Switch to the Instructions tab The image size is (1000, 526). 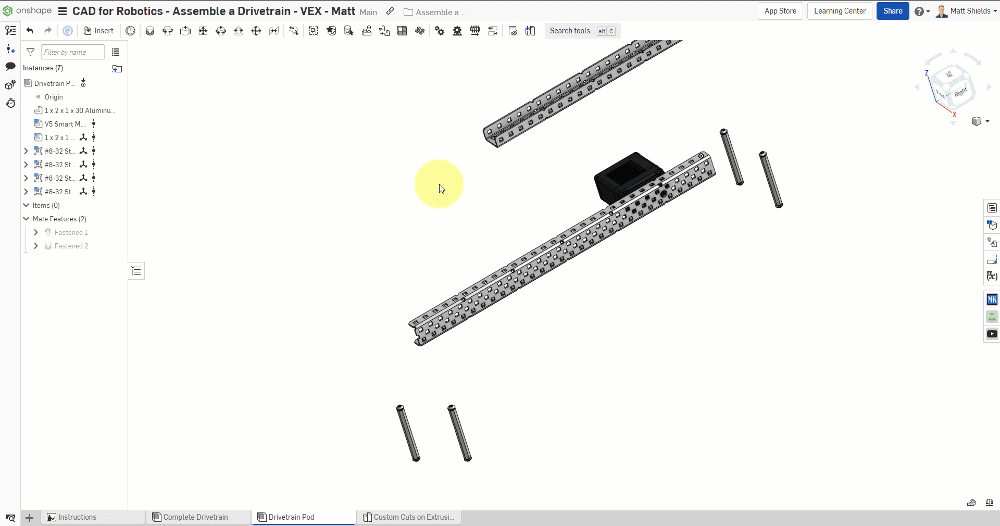coord(77,517)
